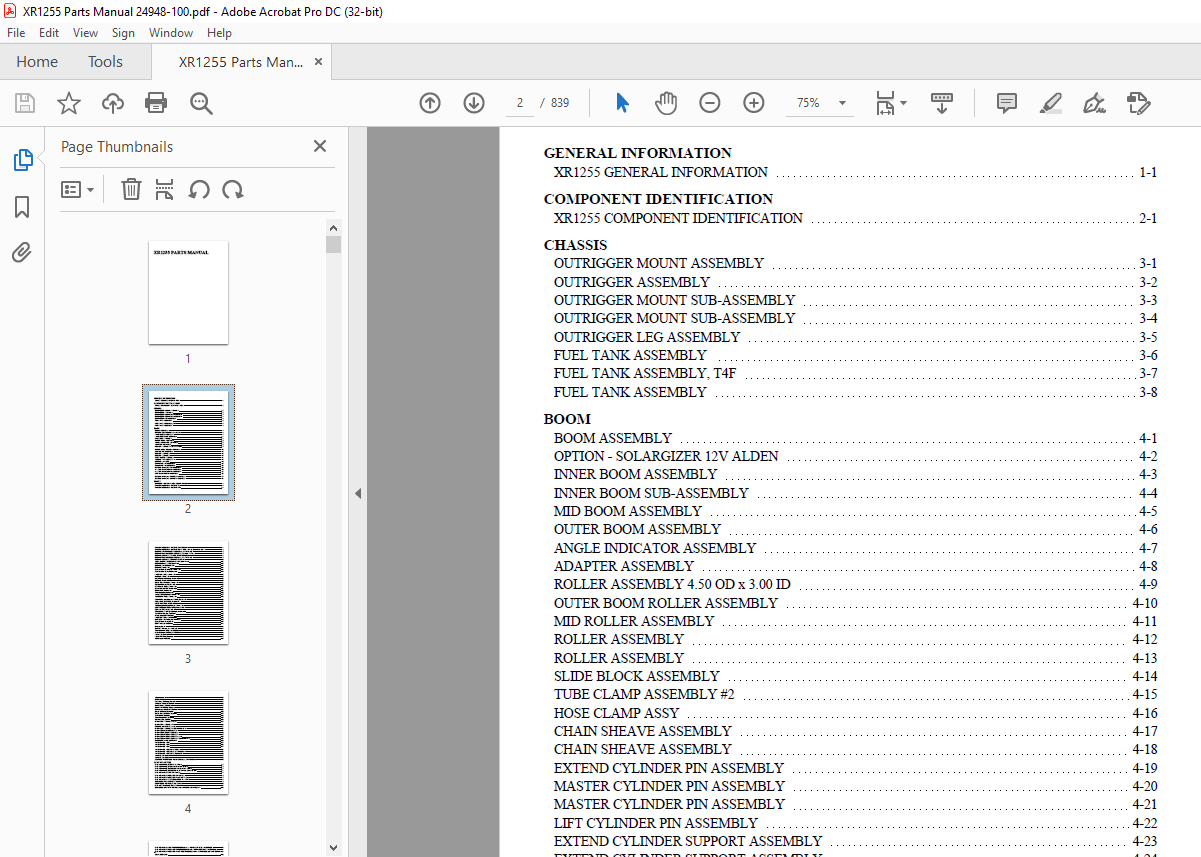Open the Sign menu
This screenshot has height=857, width=1201.
pyautogui.click(x=123, y=33)
